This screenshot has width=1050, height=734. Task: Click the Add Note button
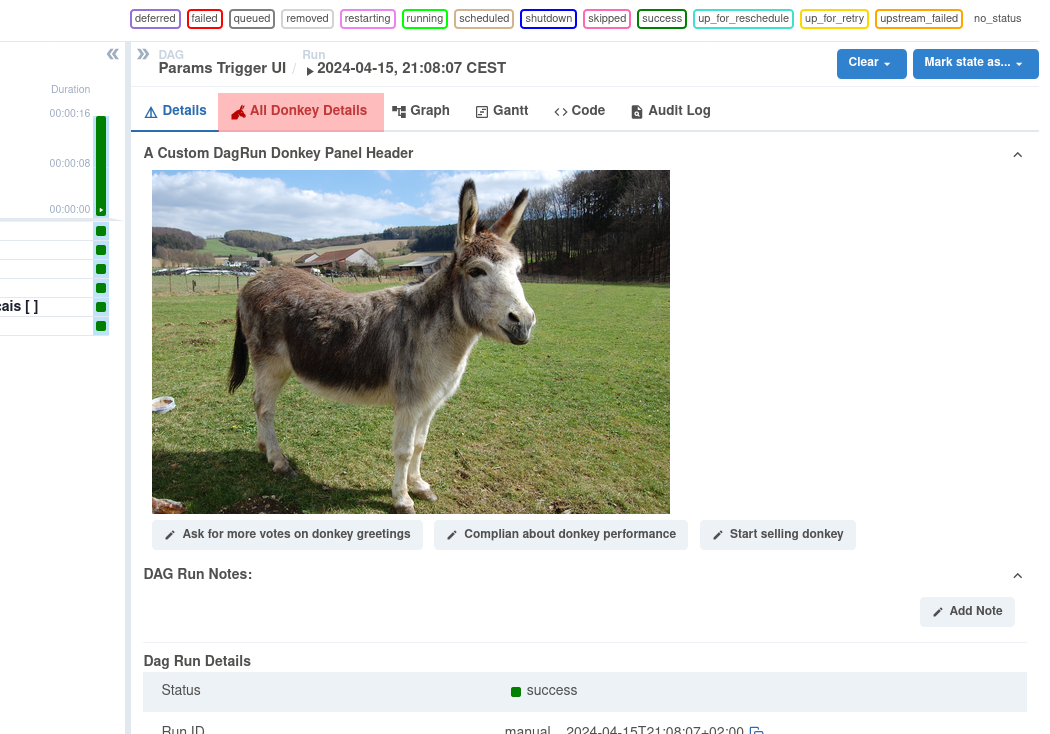click(967, 611)
